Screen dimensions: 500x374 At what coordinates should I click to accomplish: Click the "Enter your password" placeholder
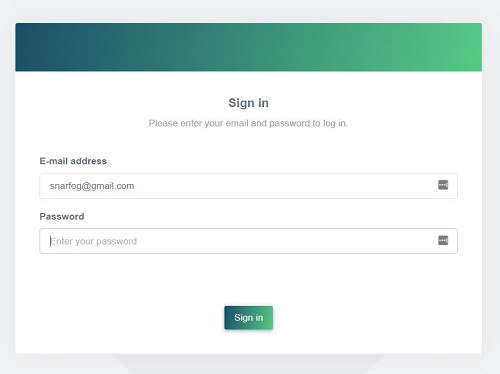93,241
